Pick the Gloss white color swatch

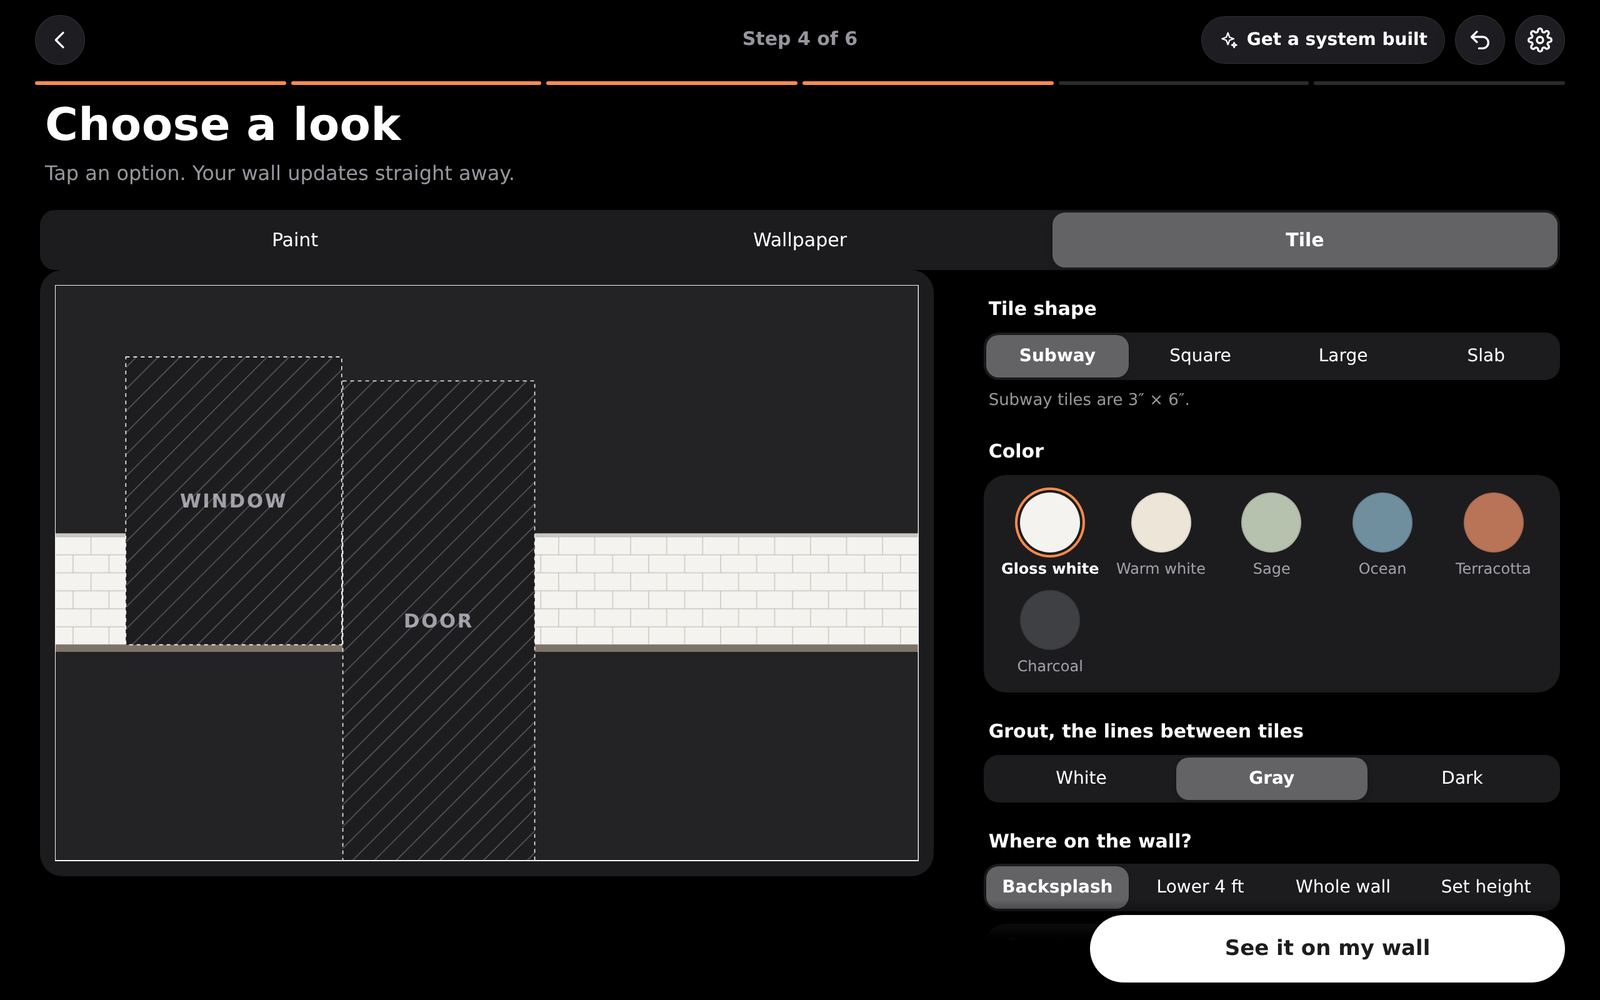(1050, 522)
